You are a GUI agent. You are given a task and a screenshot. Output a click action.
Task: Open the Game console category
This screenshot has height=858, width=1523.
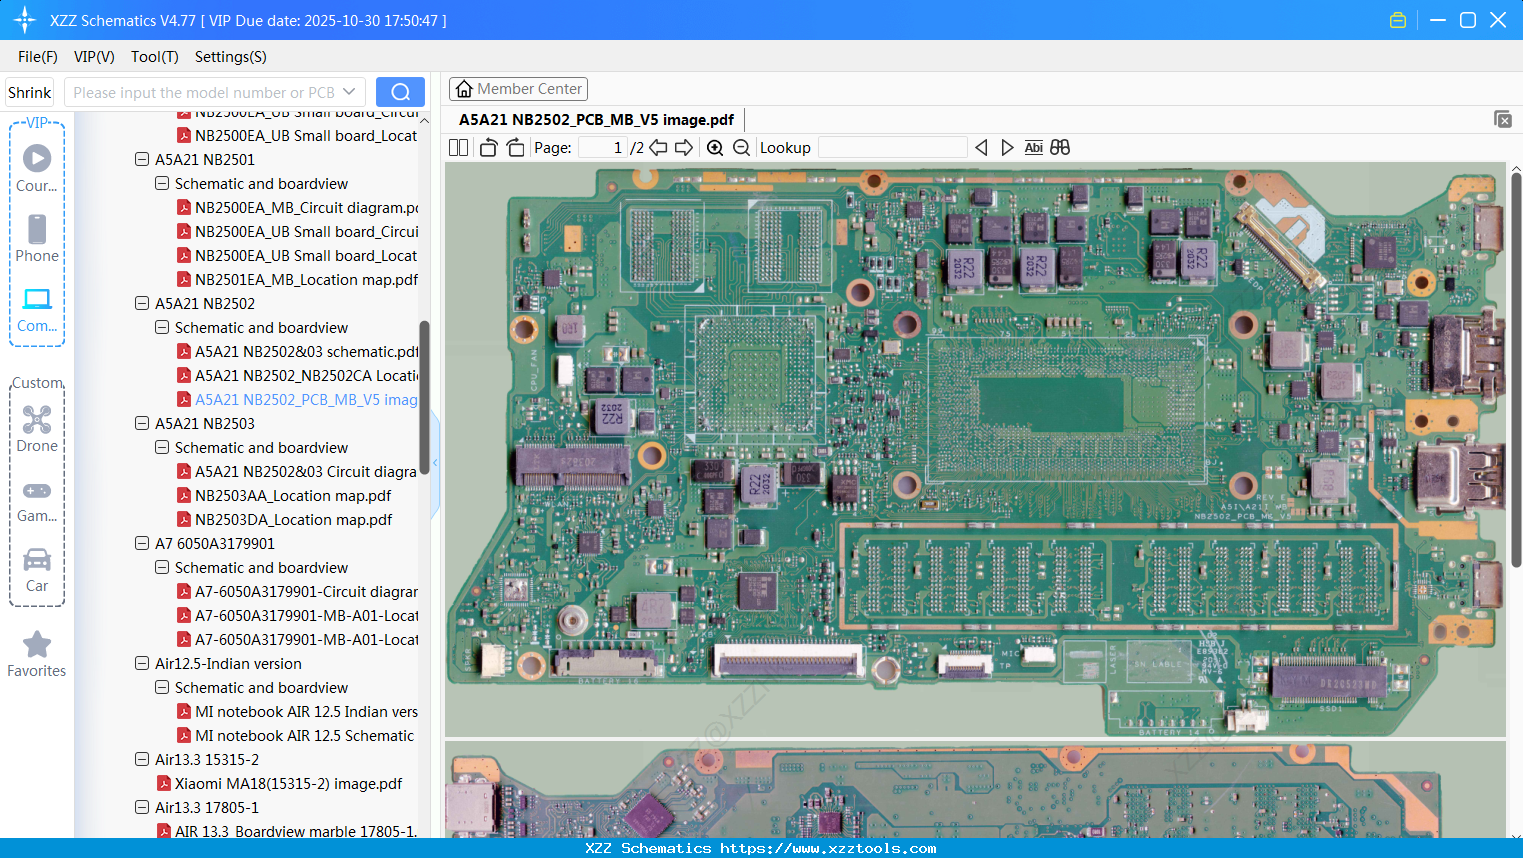37,500
